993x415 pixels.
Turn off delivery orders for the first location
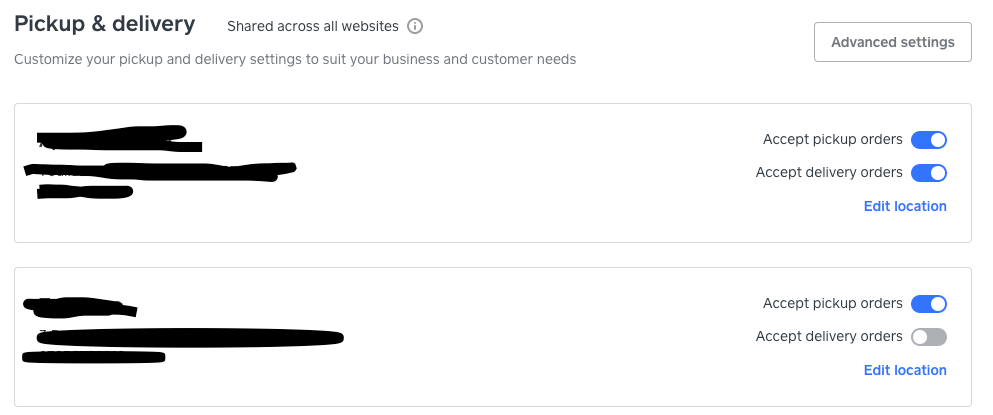click(928, 173)
